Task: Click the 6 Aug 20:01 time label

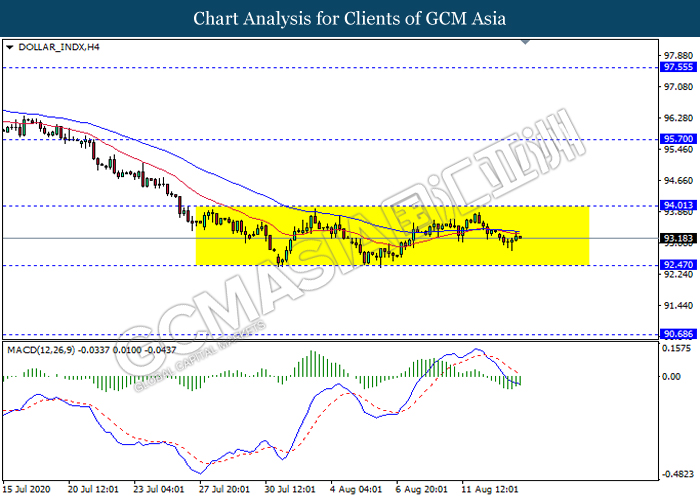Action: (x=422, y=489)
